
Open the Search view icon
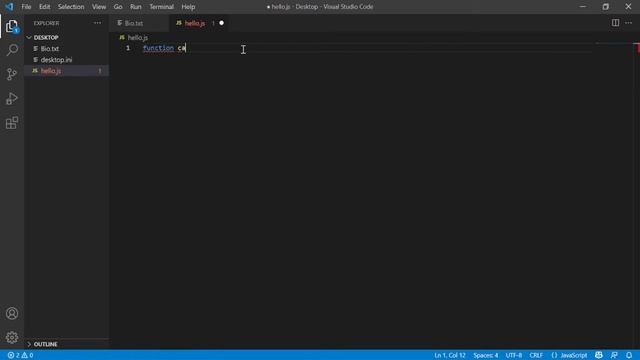12,50
